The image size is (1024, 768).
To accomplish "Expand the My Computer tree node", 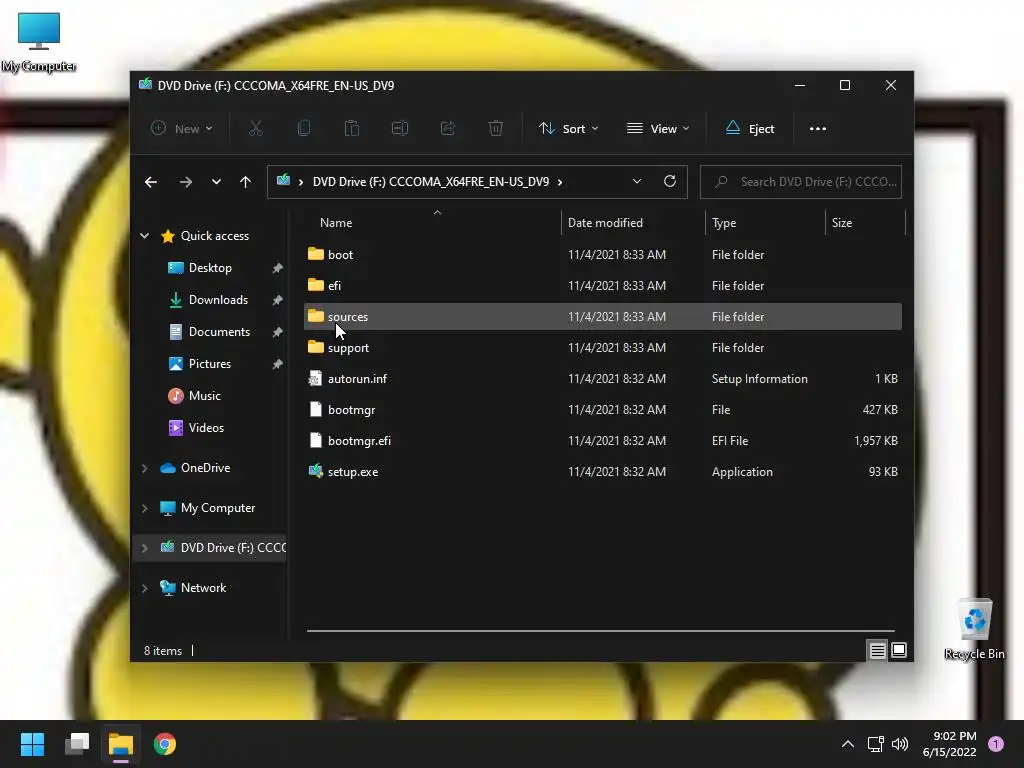I will (x=144, y=508).
